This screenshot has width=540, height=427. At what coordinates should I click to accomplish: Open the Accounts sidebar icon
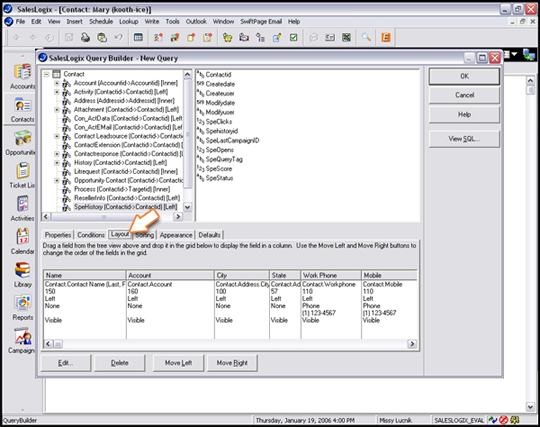[22, 72]
